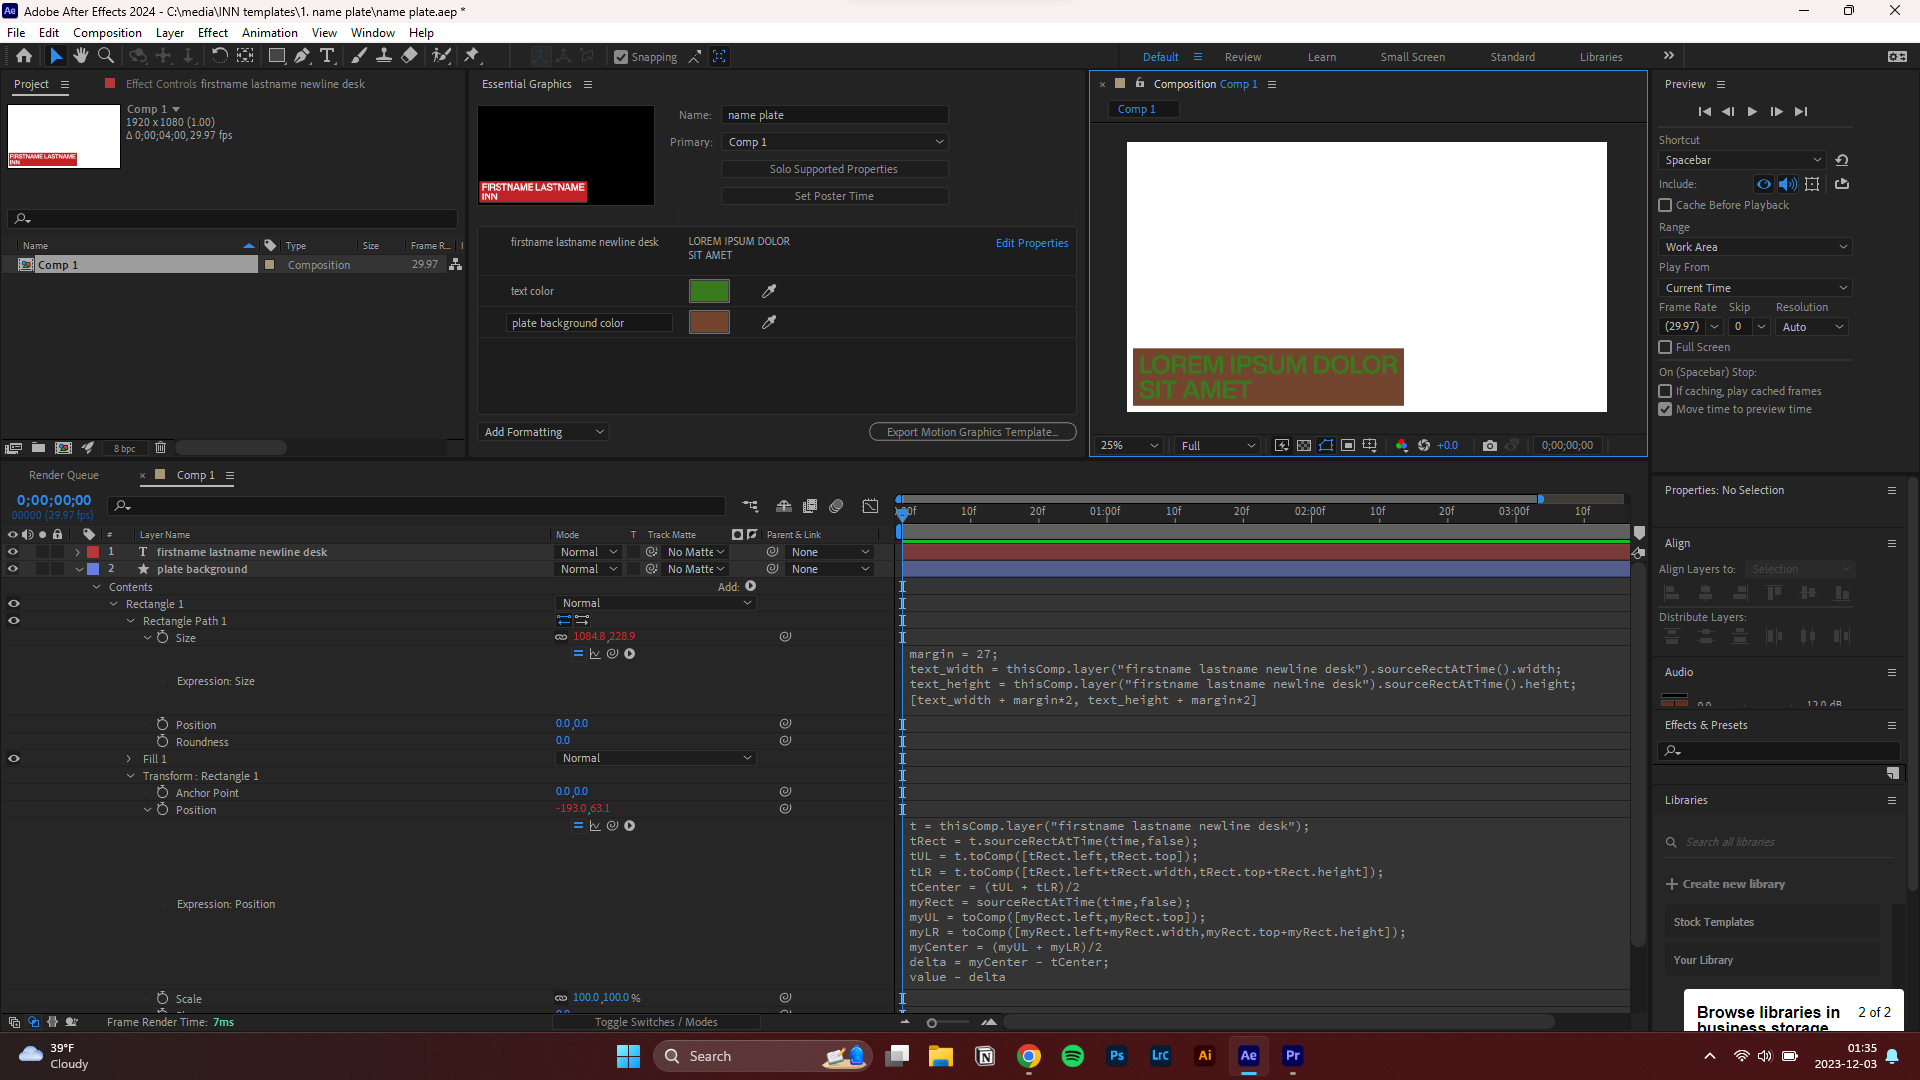Enable Cache Before Playback
Screen dimensions: 1920x1080
pos(1666,205)
